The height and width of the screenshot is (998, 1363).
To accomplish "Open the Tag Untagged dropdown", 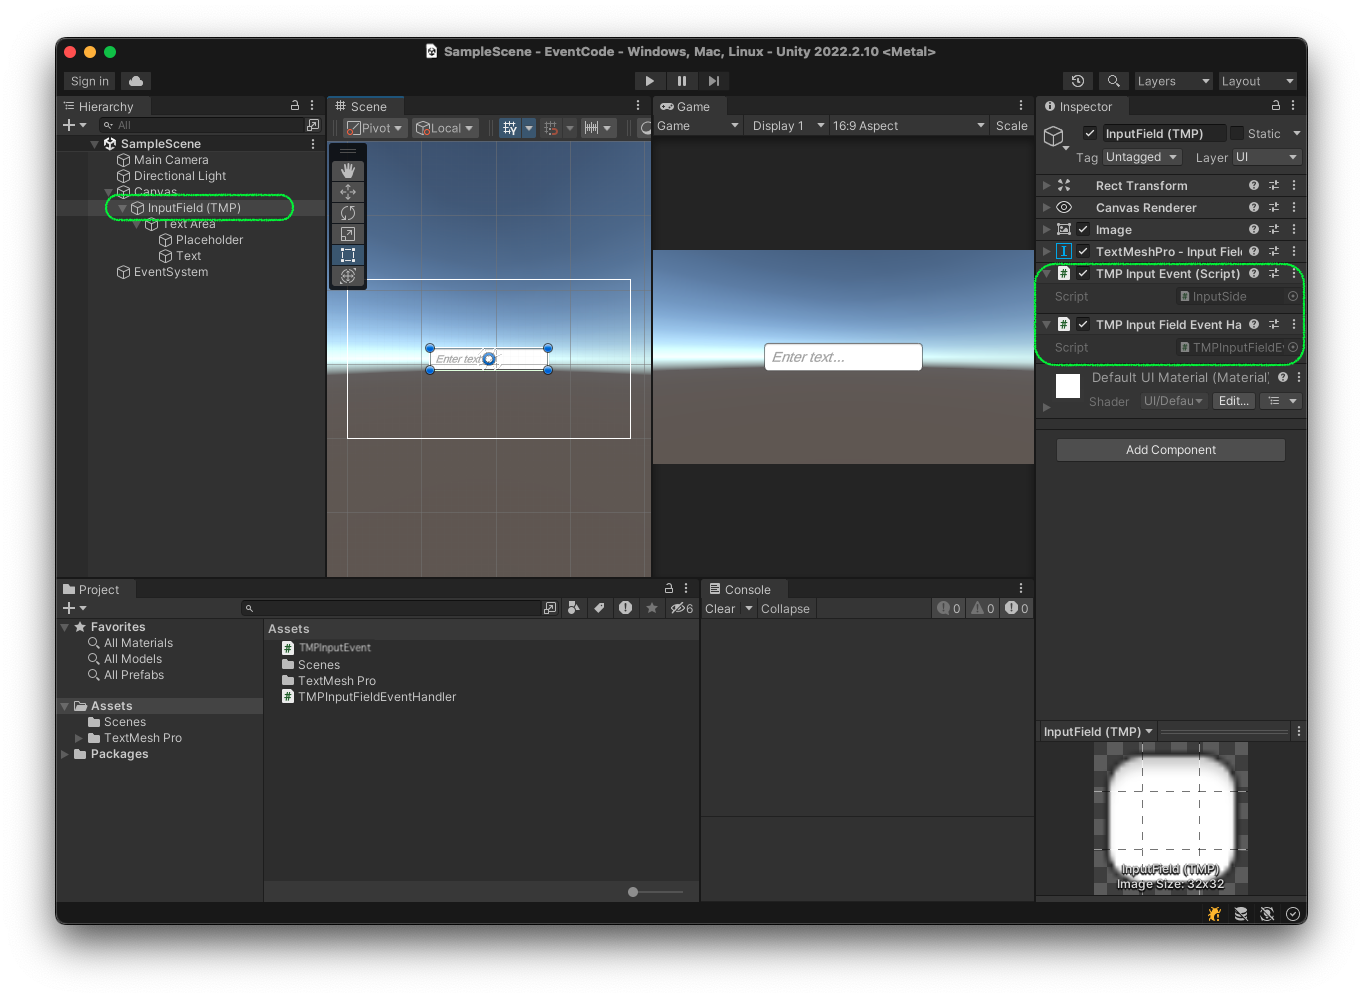I will pos(1141,157).
